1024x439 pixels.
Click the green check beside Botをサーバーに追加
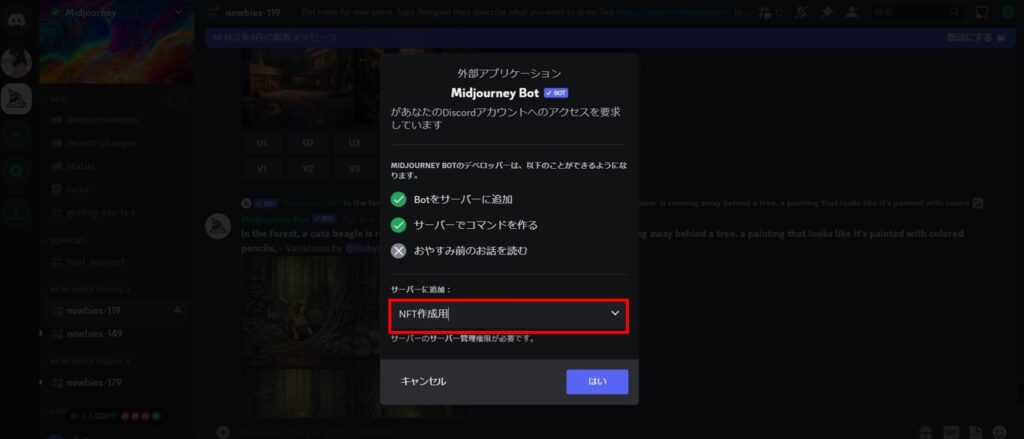(x=398, y=199)
